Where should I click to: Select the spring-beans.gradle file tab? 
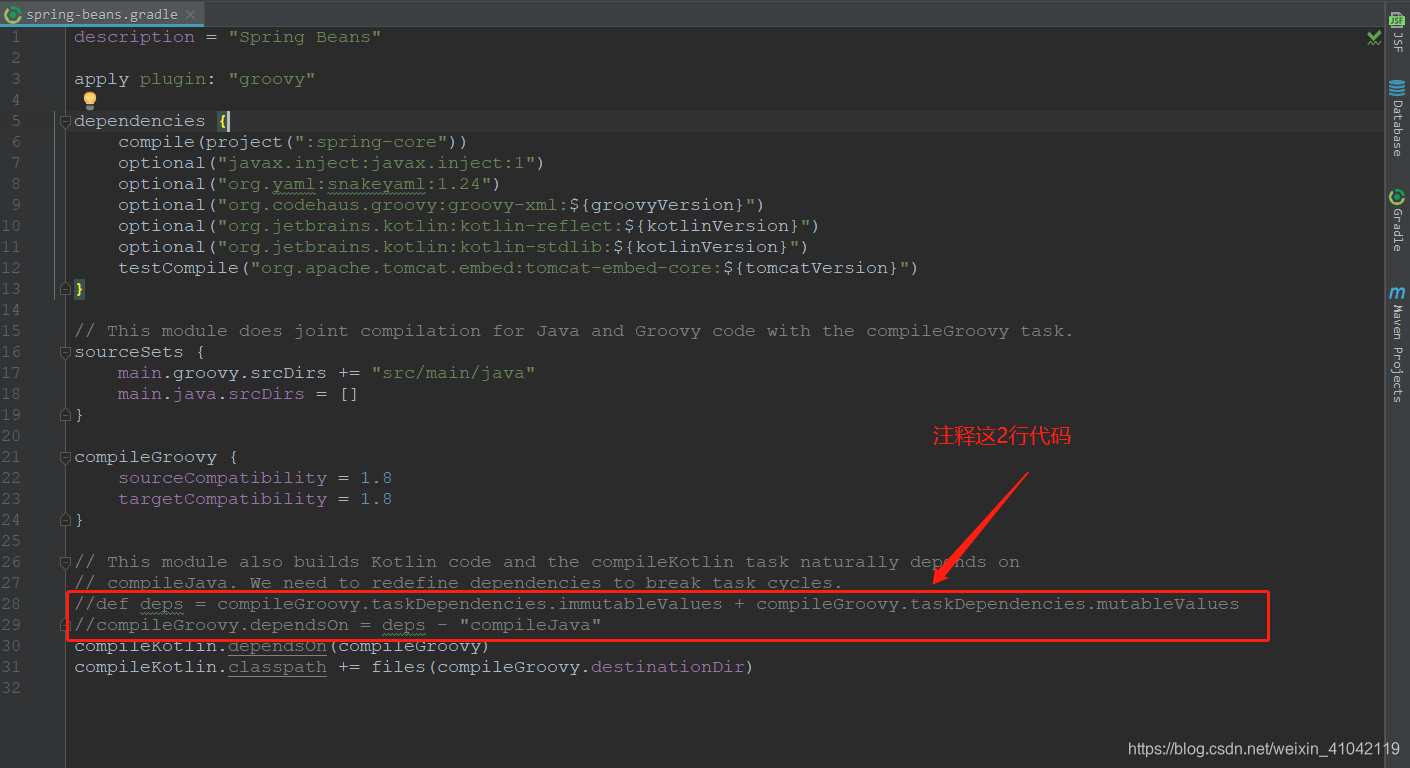pos(100,14)
